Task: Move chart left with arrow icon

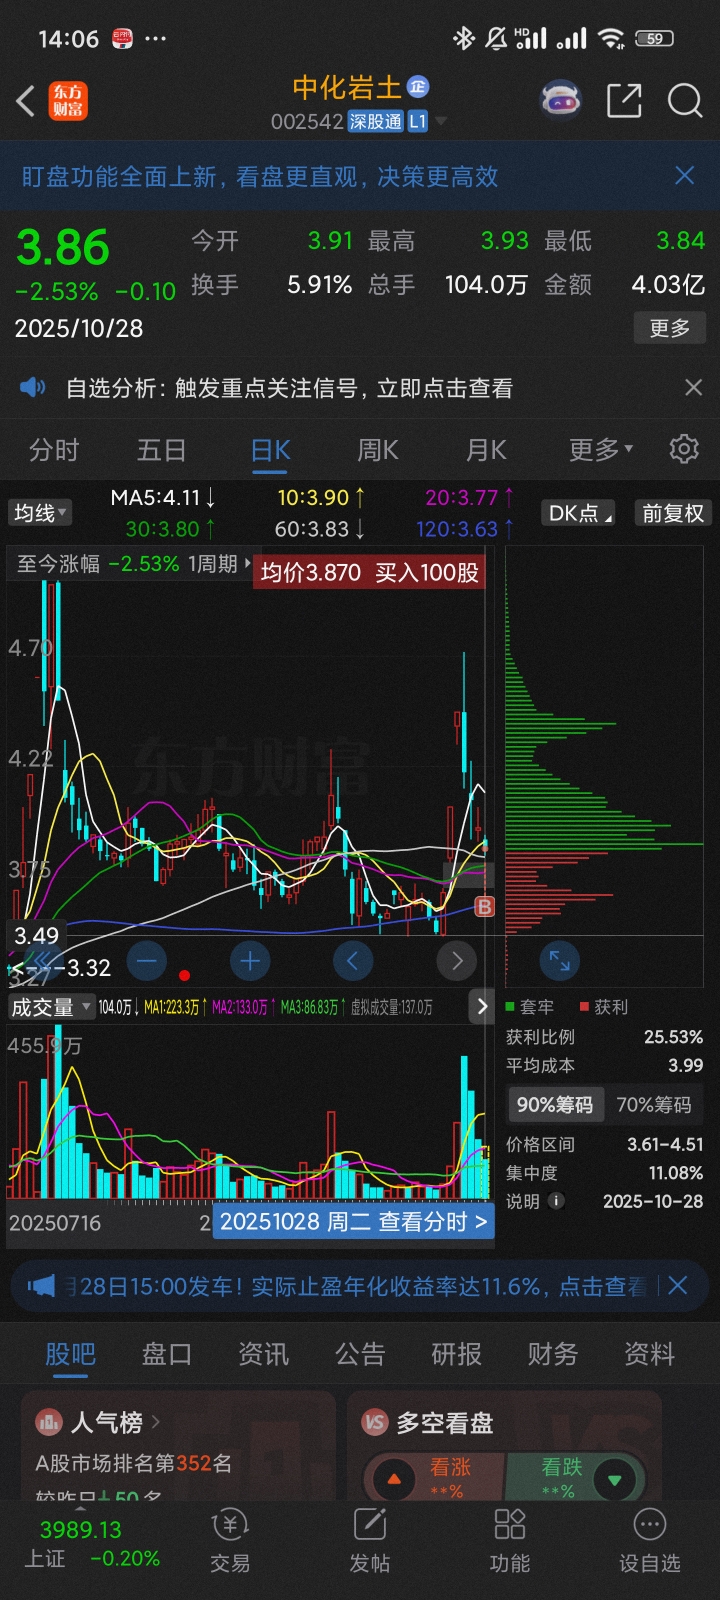Action: pos(353,961)
